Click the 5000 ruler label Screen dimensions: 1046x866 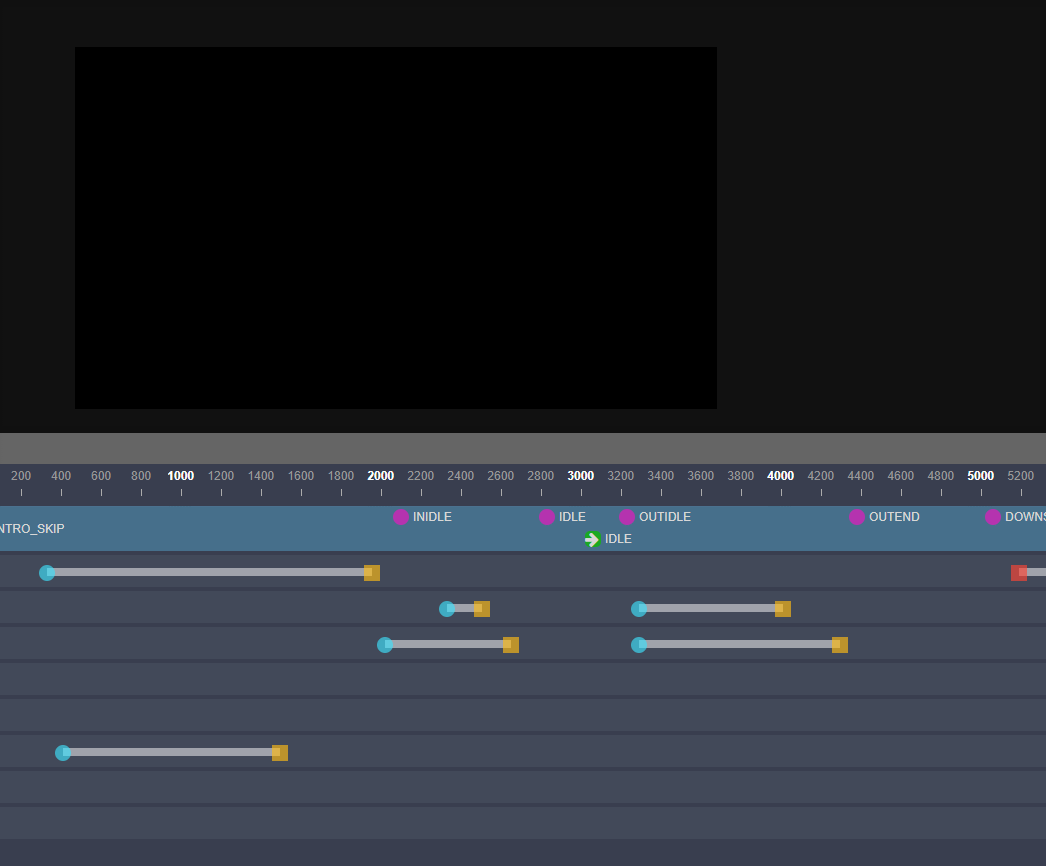pyautogui.click(x=981, y=476)
